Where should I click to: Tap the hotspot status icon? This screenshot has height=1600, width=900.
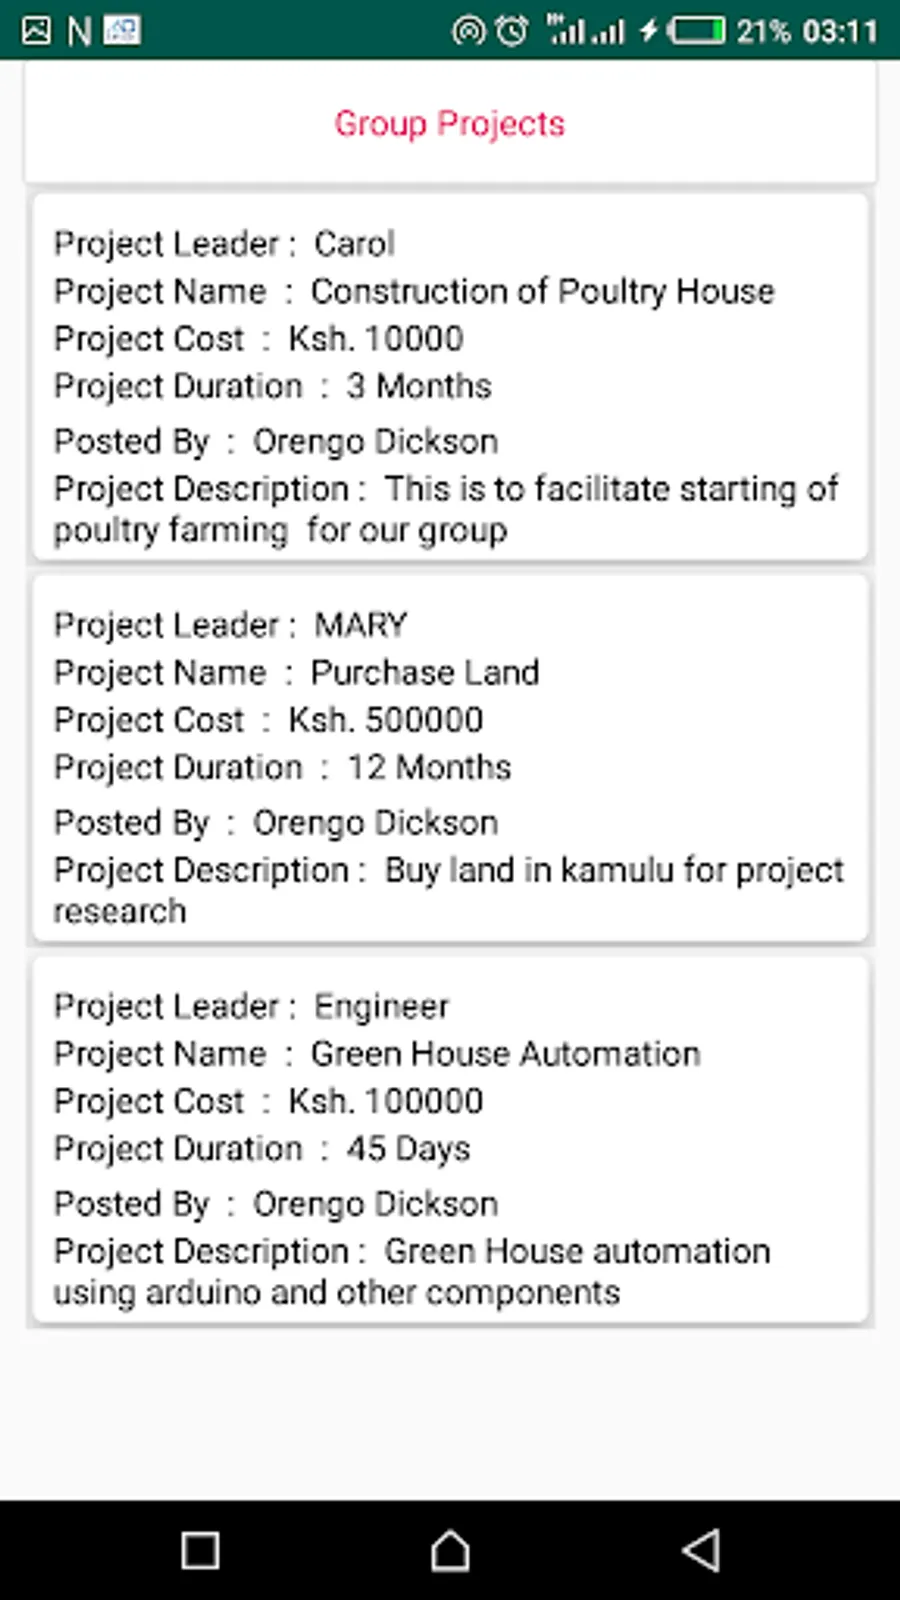pyautogui.click(x=467, y=31)
